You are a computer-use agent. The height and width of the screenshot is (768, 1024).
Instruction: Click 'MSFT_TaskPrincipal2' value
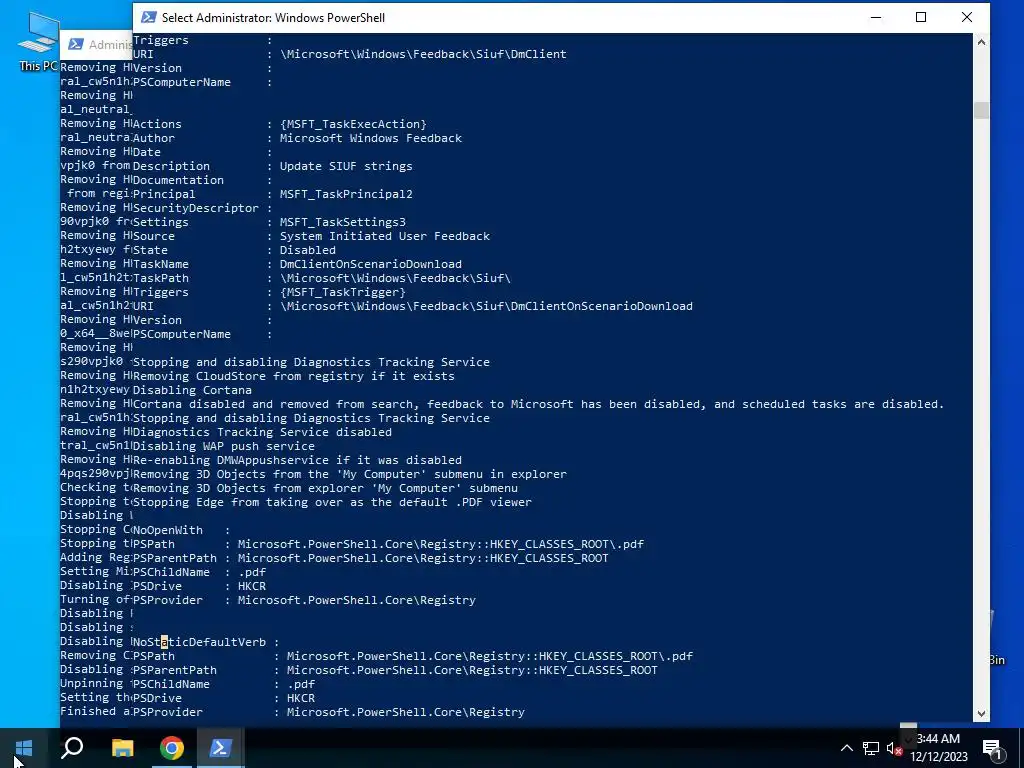click(x=346, y=194)
